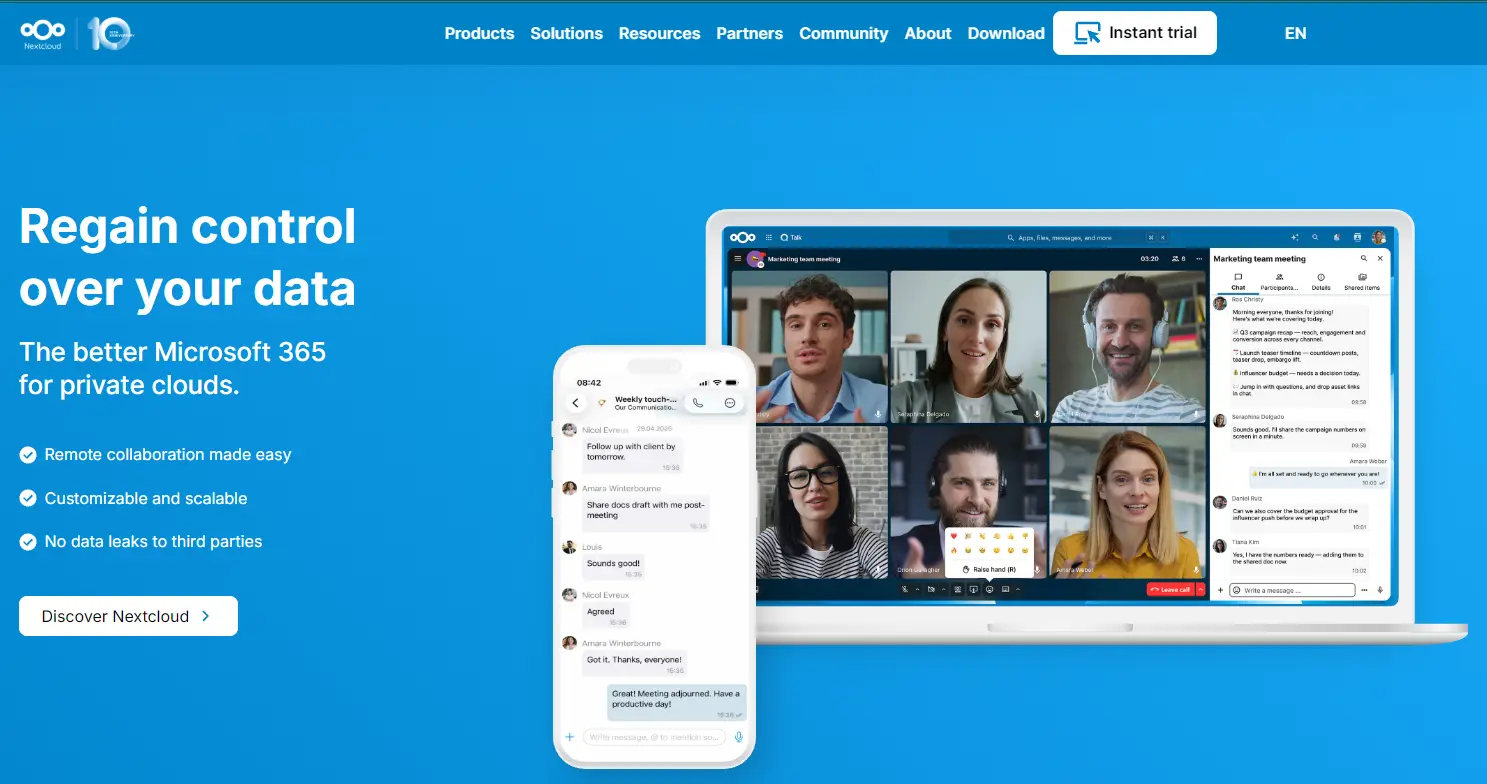Click the cursor icon in Instant trial button

tap(1087, 33)
